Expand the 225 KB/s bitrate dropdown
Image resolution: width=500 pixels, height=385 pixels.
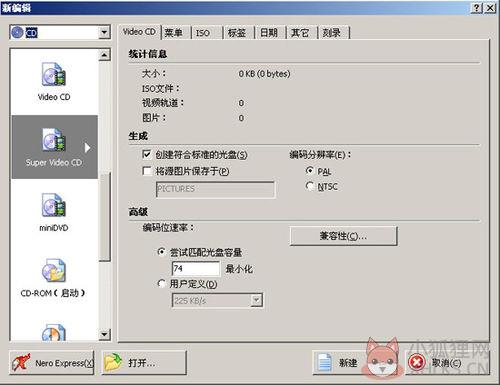256,300
